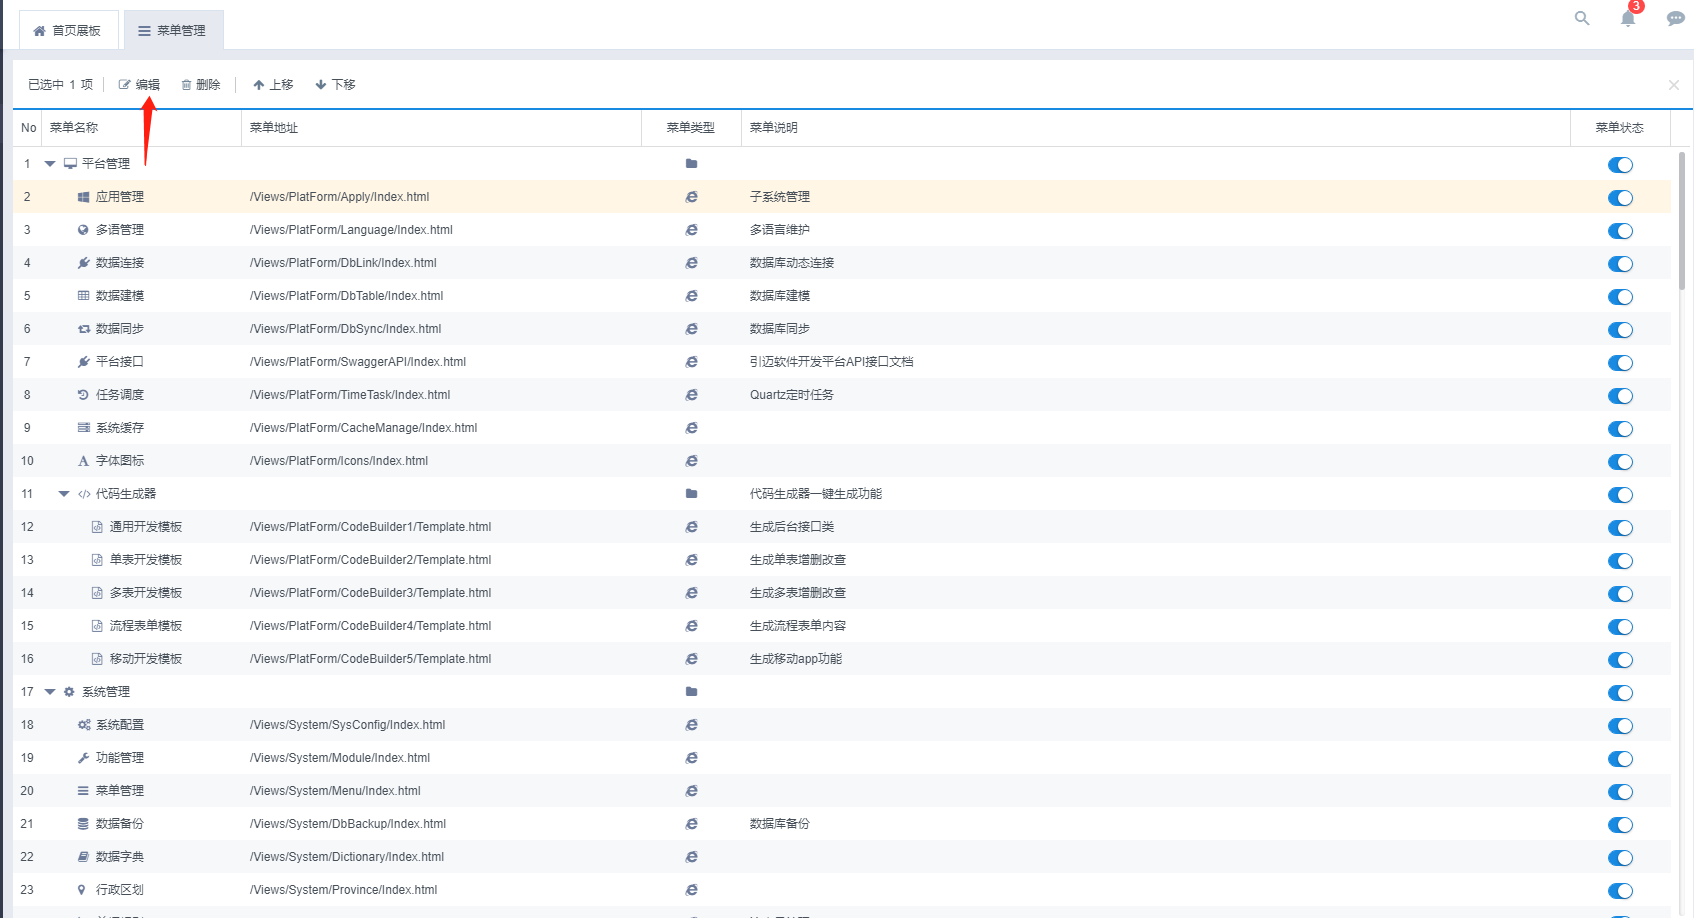Open the chat messages icon
Image resolution: width=1694 pixels, height=918 pixels.
[x=1675, y=18]
